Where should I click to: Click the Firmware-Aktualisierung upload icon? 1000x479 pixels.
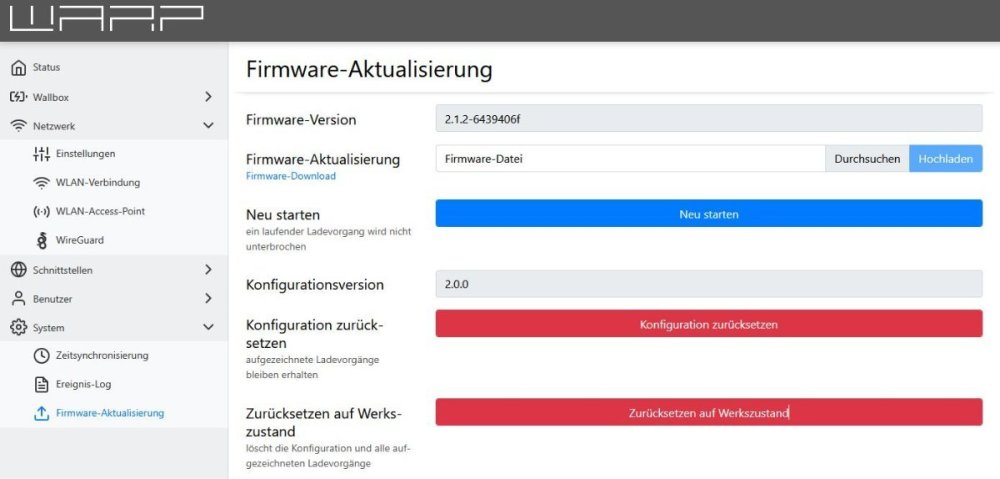click(x=41, y=413)
